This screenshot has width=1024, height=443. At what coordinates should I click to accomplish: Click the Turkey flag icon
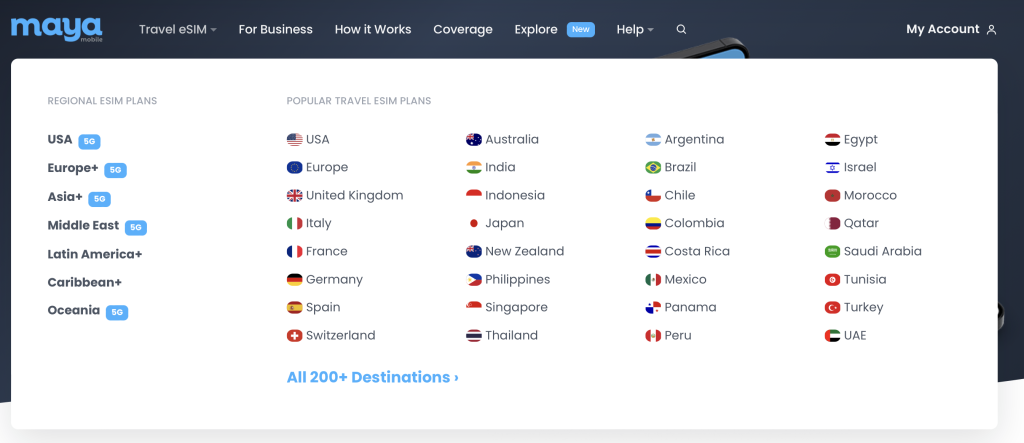(x=832, y=308)
